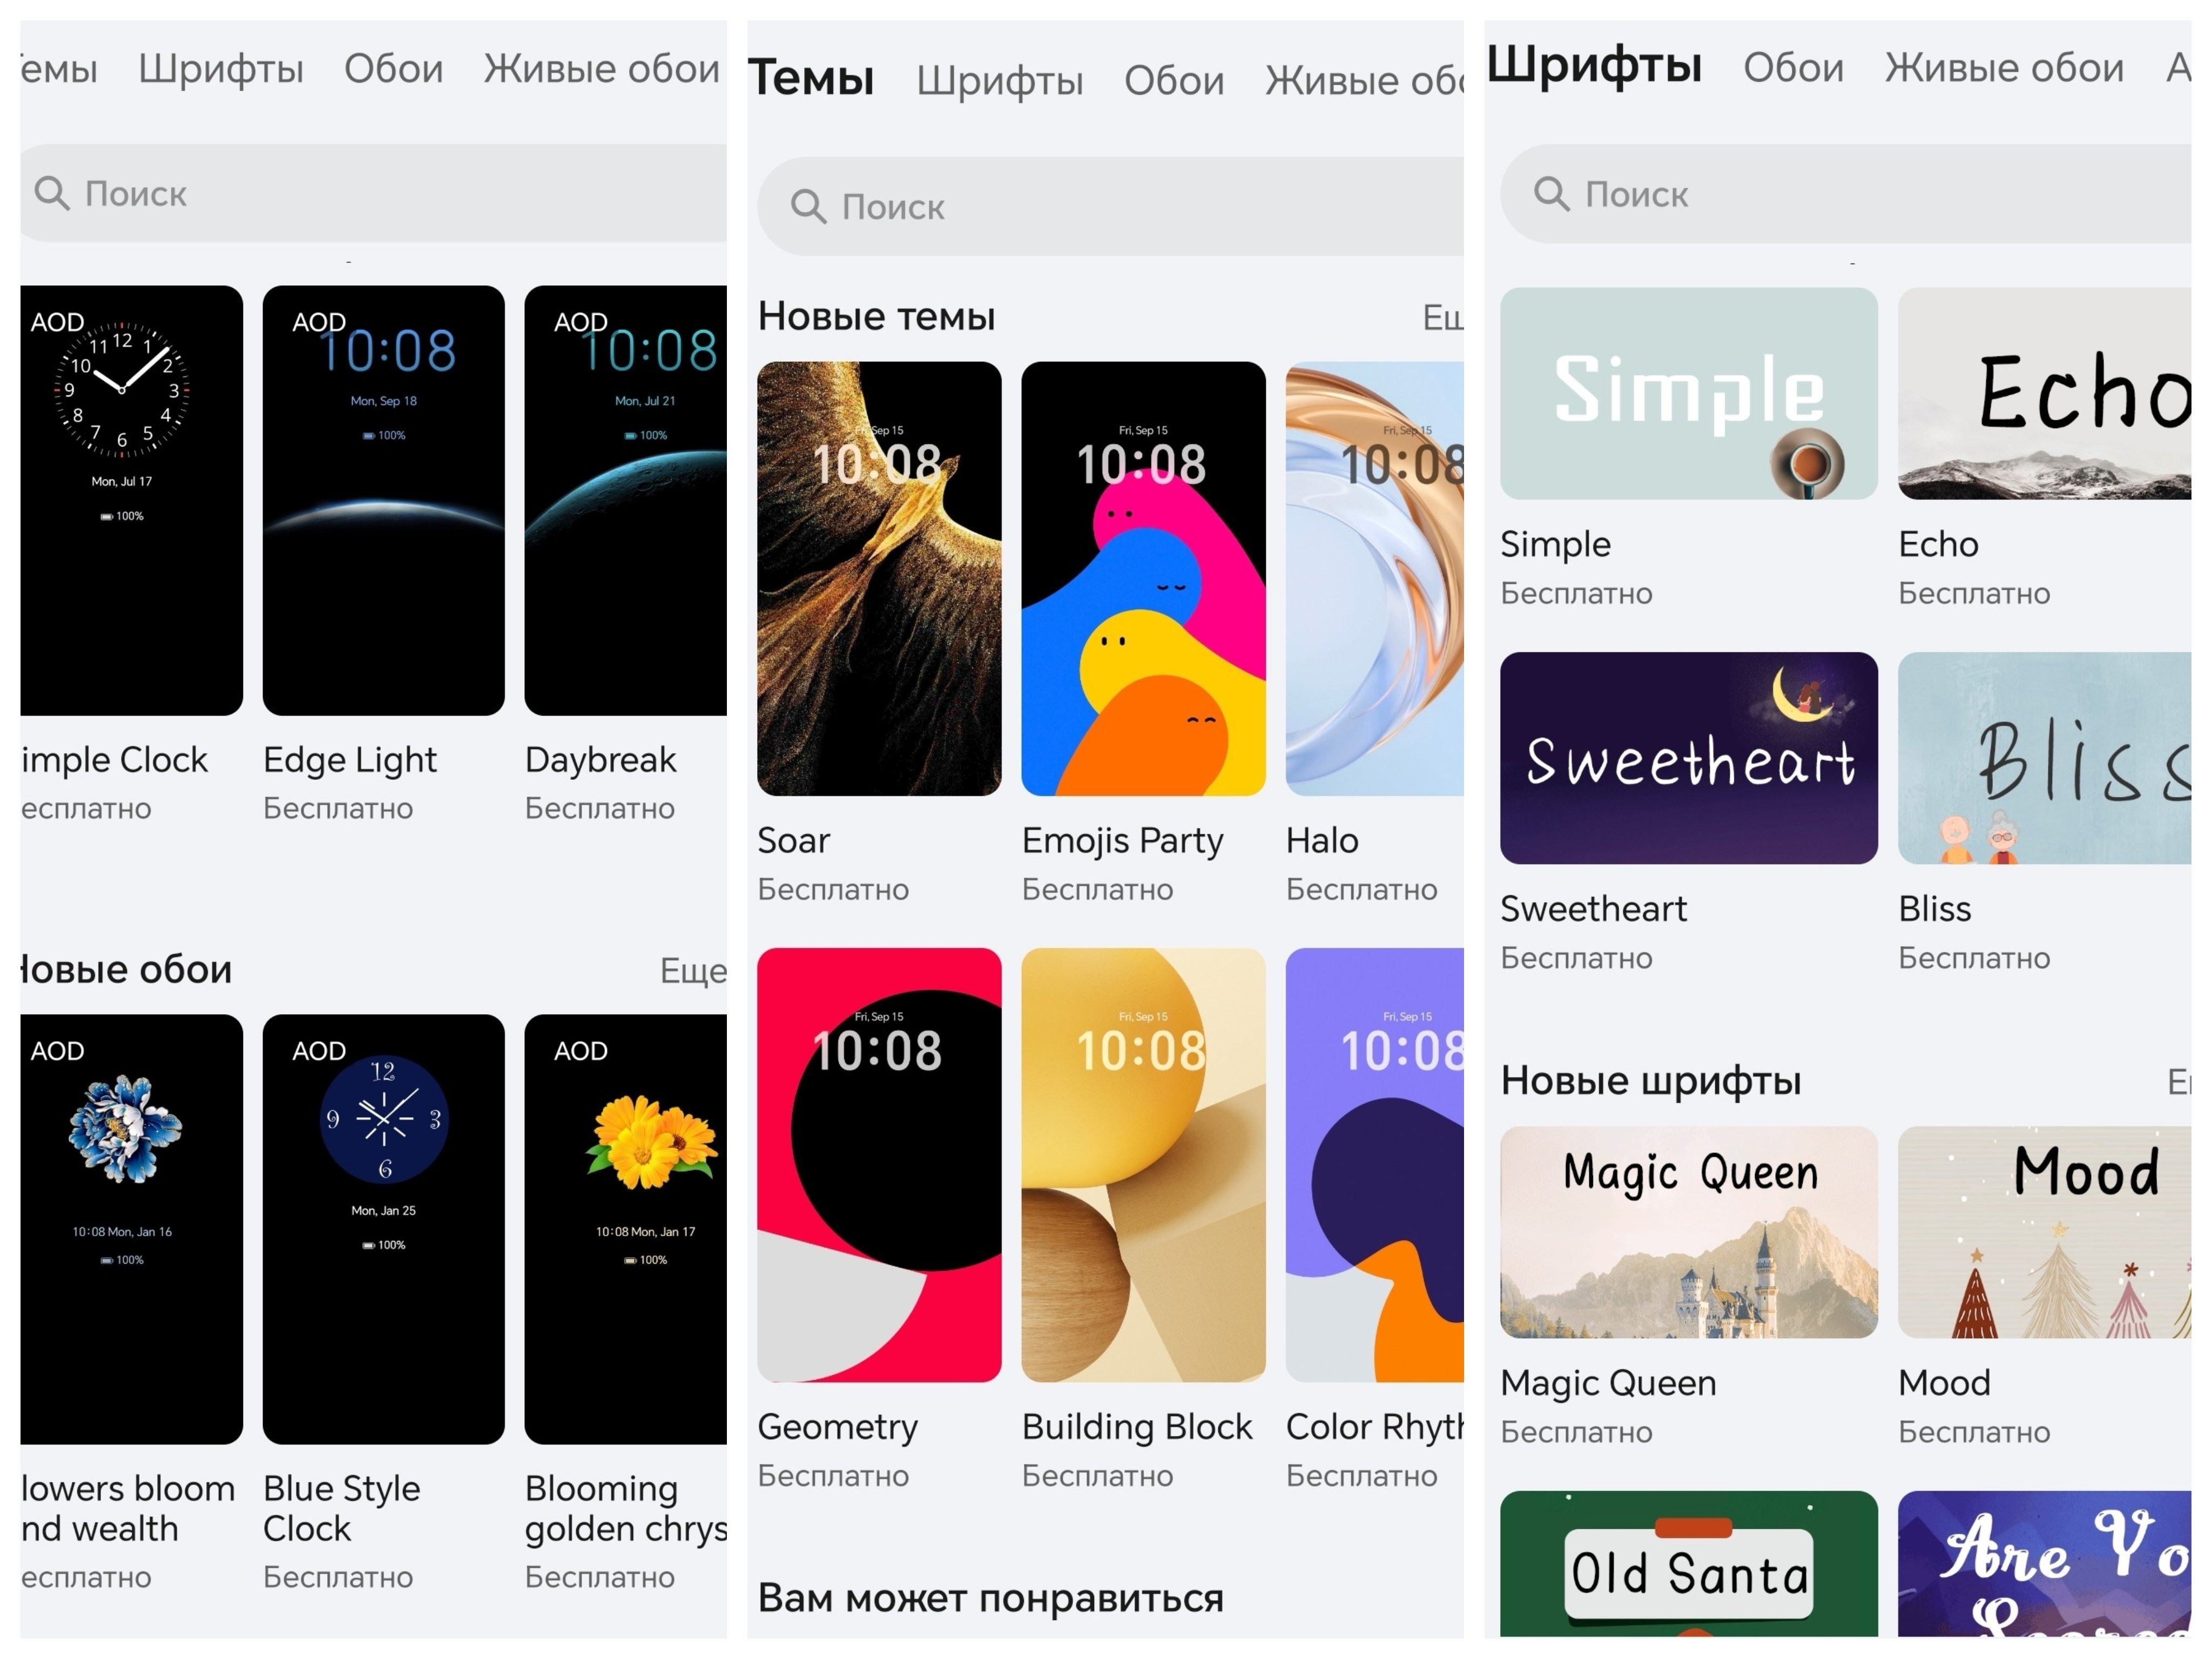Image resolution: width=2212 pixels, height=1659 pixels.
Task: Open Живые обои tab in left panel
Action: (602, 69)
